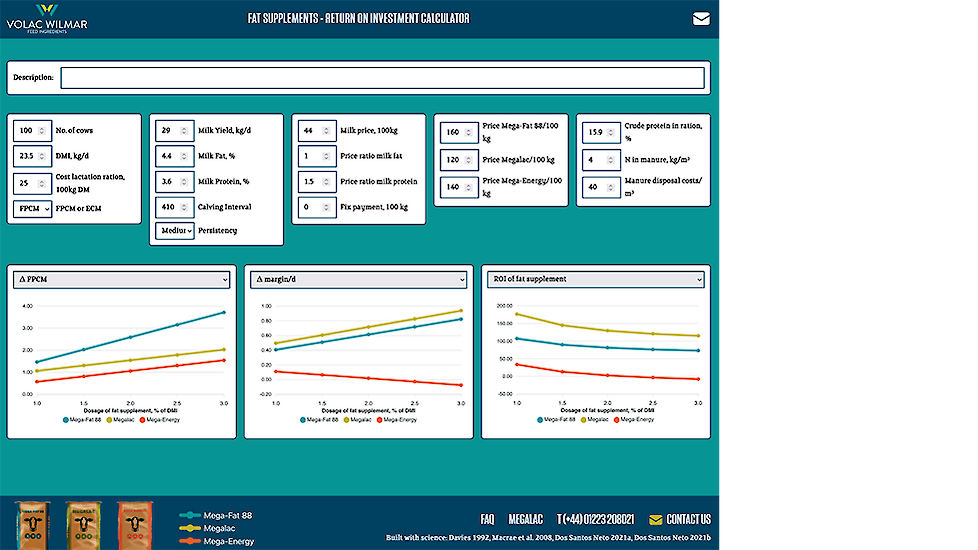This screenshot has height=550, width=978.
Task: Open the Persistency dropdown
Action: 175,230
